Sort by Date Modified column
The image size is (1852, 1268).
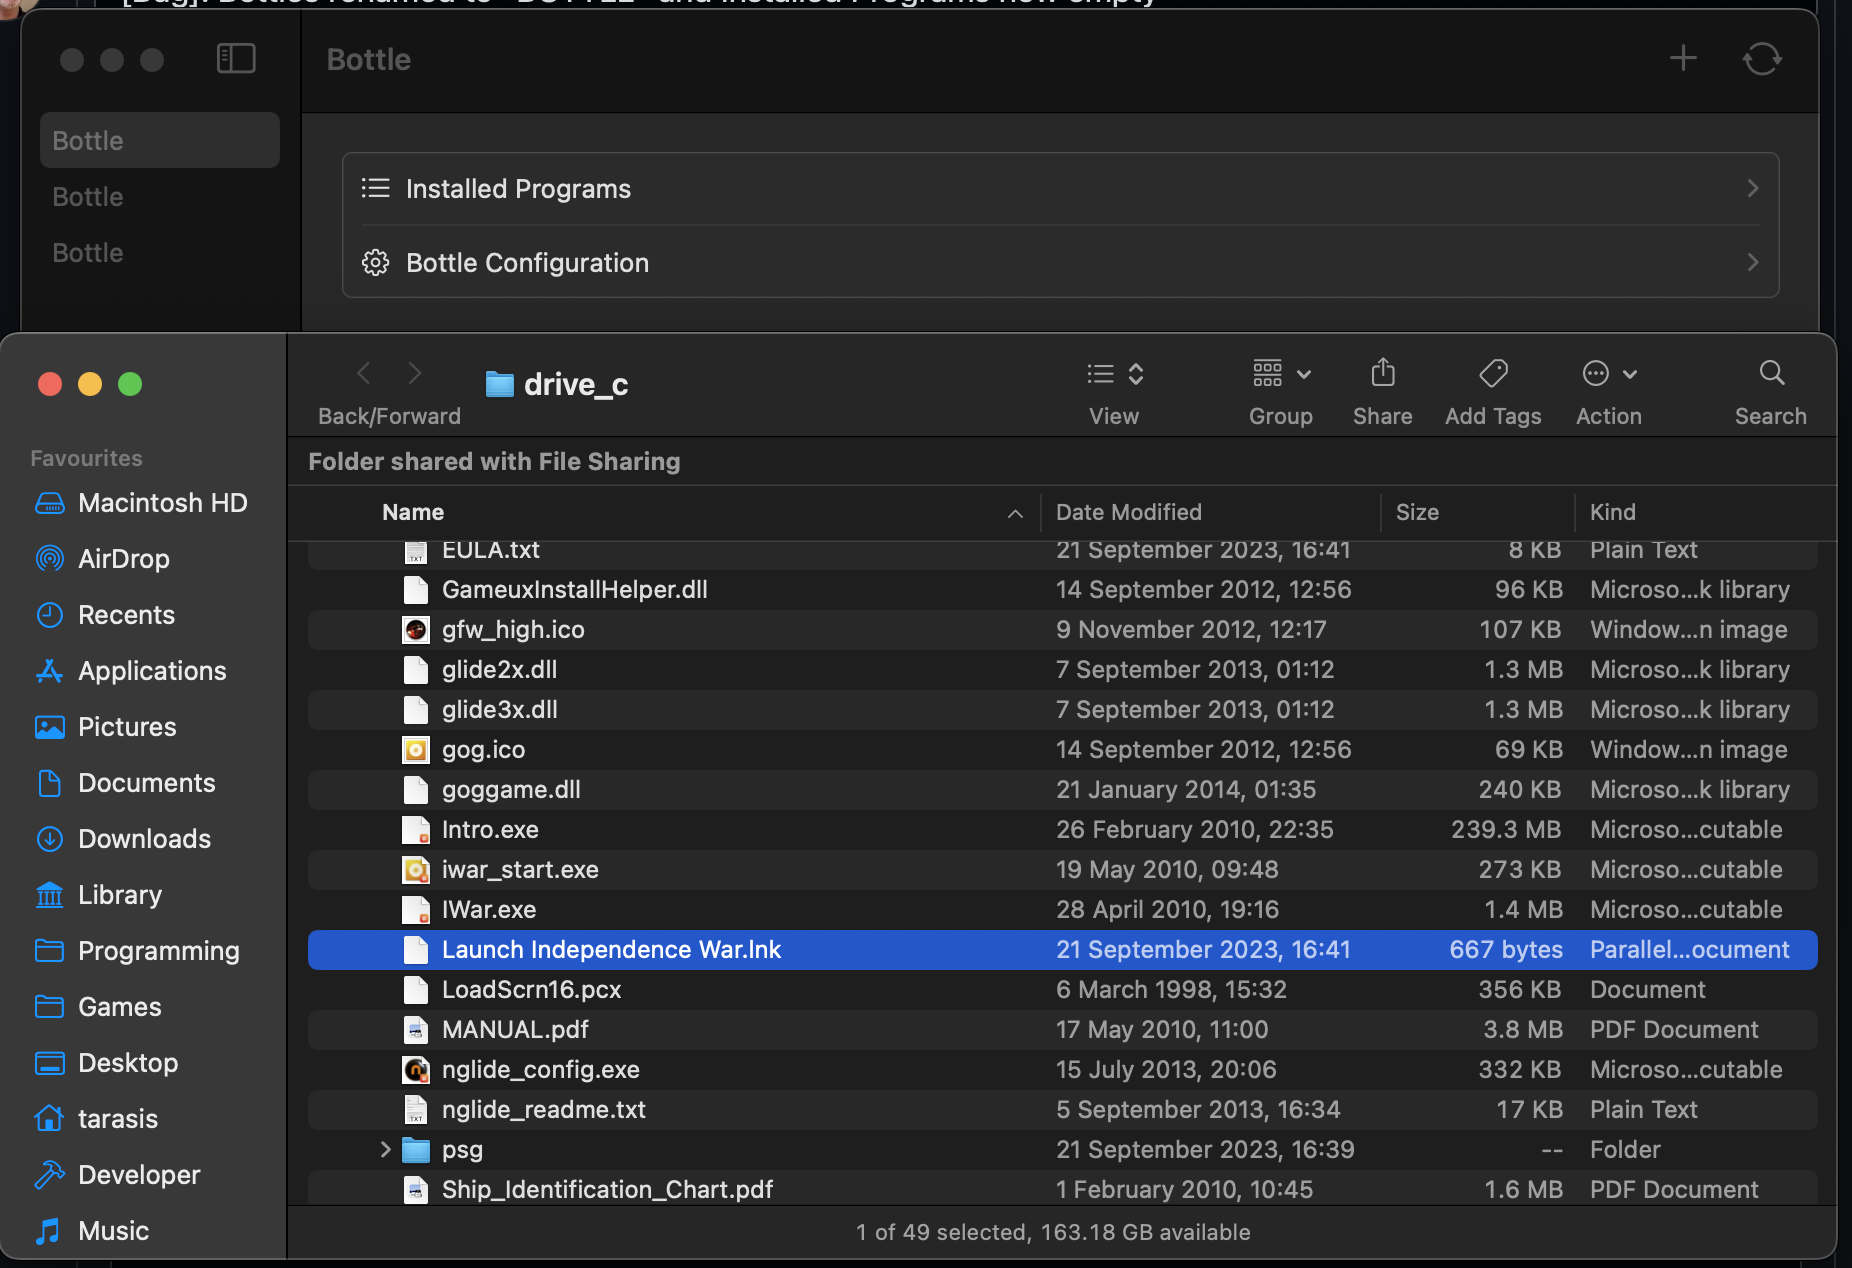coord(1129,512)
